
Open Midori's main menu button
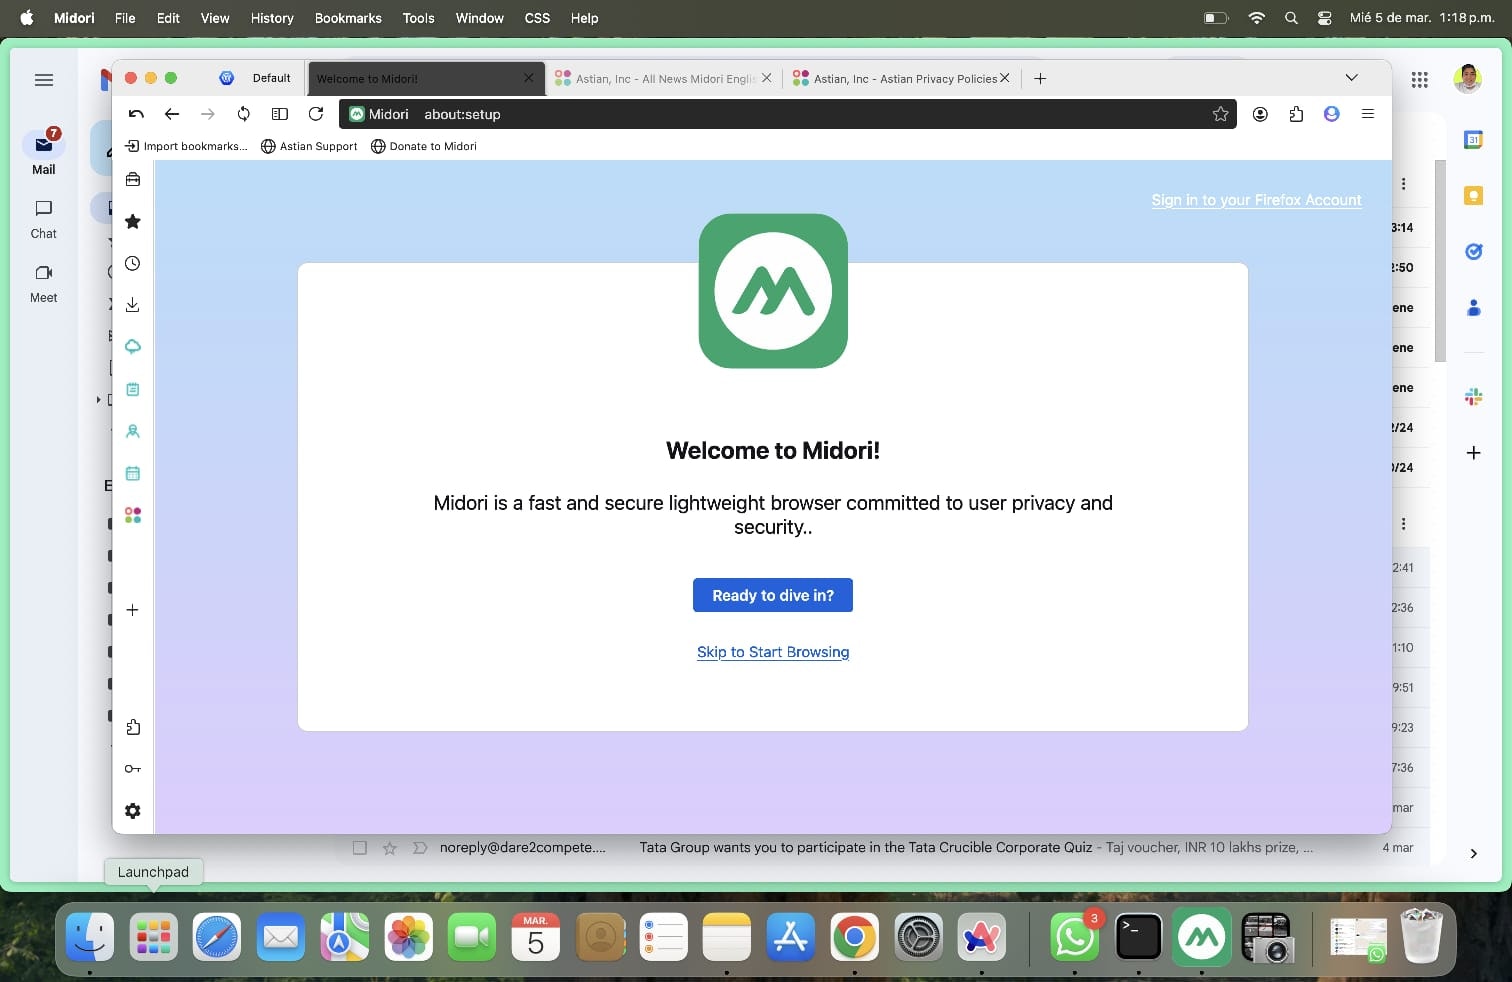(x=1368, y=114)
